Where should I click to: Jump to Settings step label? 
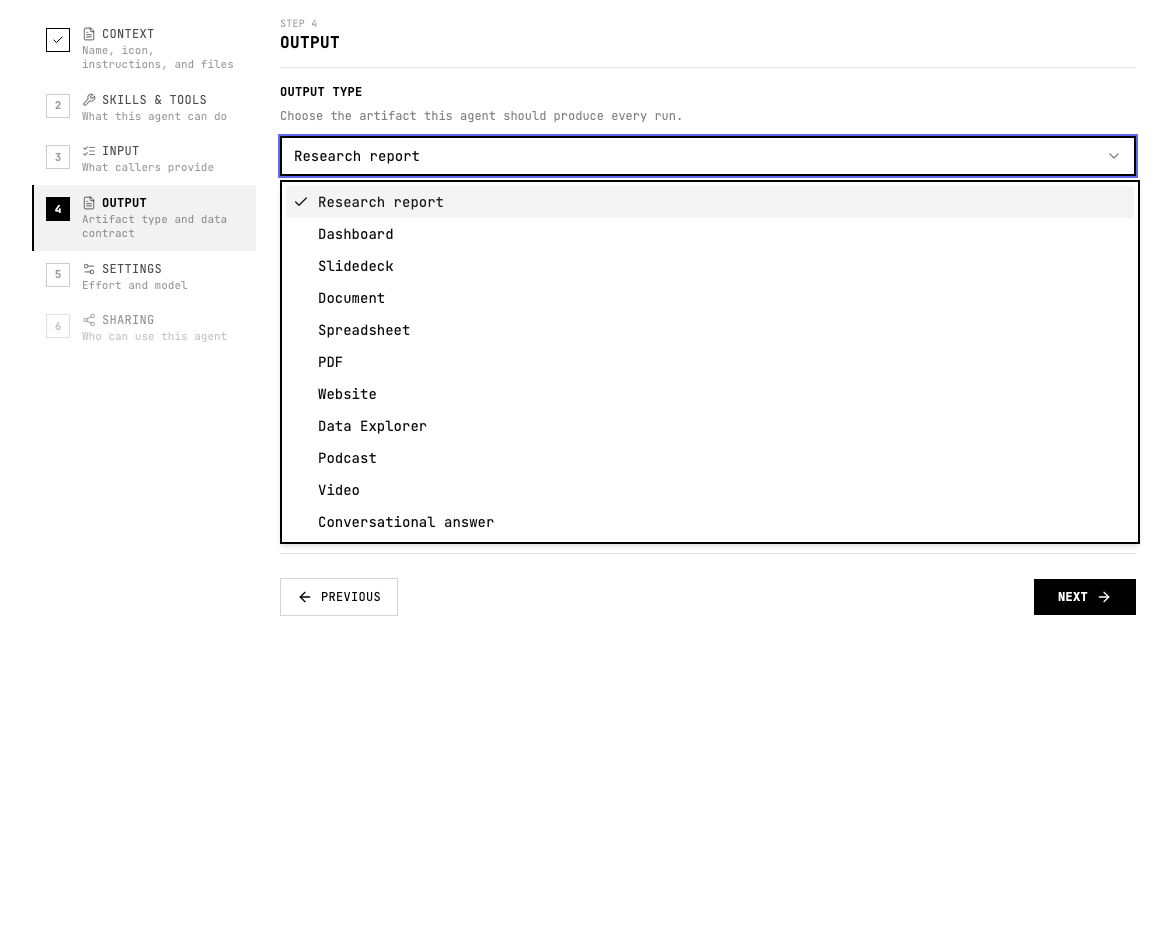[x=132, y=269]
